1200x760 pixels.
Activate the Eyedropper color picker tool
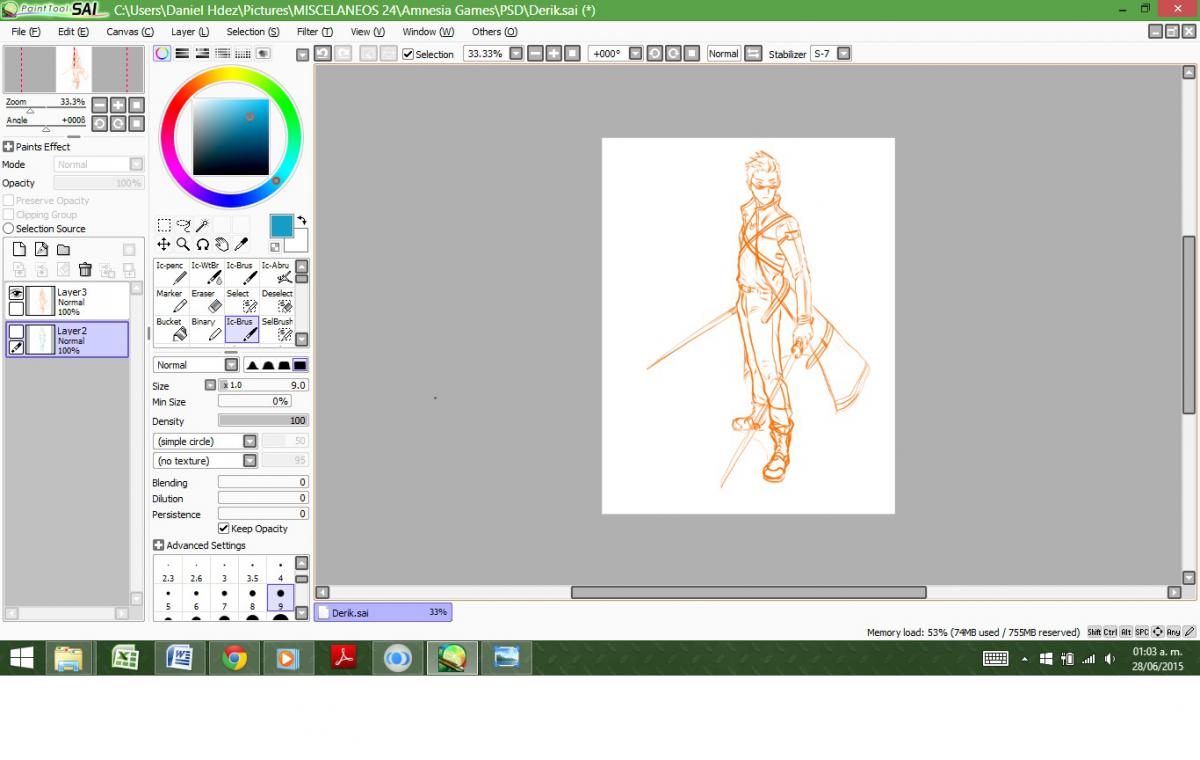(241, 244)
